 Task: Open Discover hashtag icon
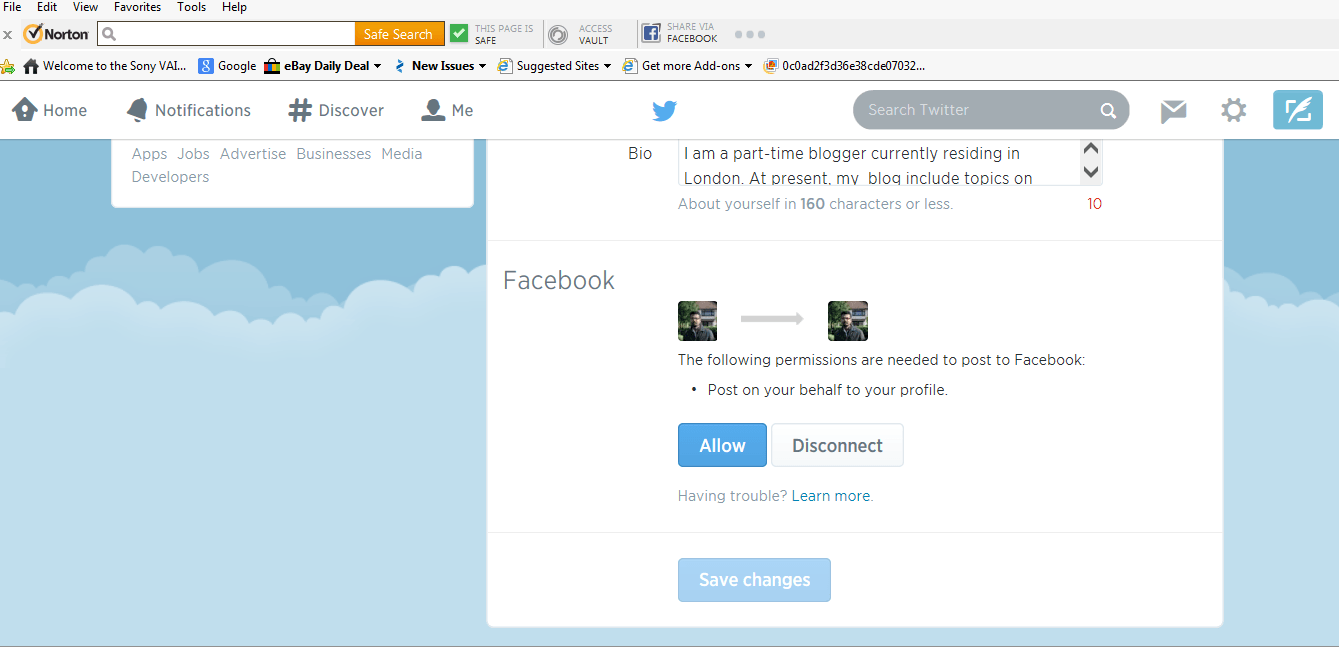tap(300, 110)
